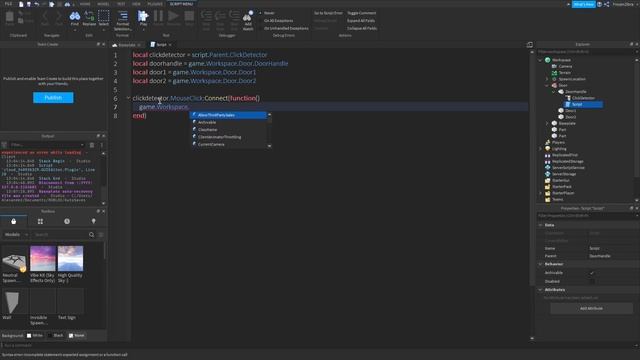Click the Stop square icon

[x=189, y=16]
